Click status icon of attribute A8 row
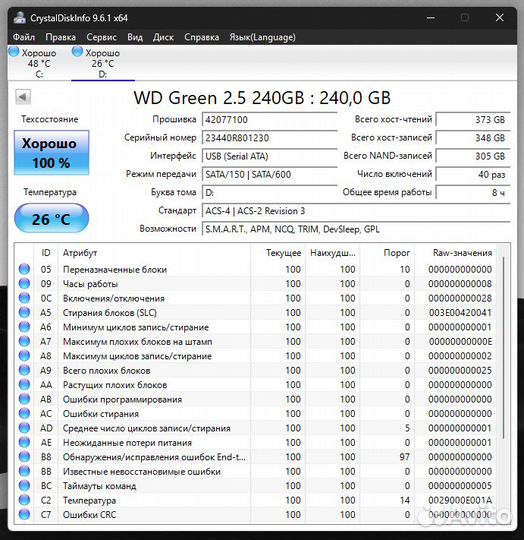 point(24,356)
